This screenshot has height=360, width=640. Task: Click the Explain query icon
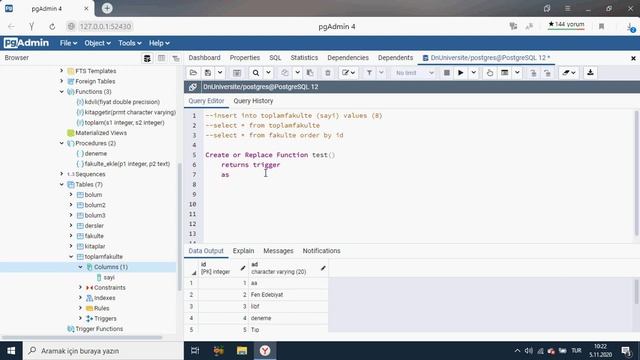[490, 73]
